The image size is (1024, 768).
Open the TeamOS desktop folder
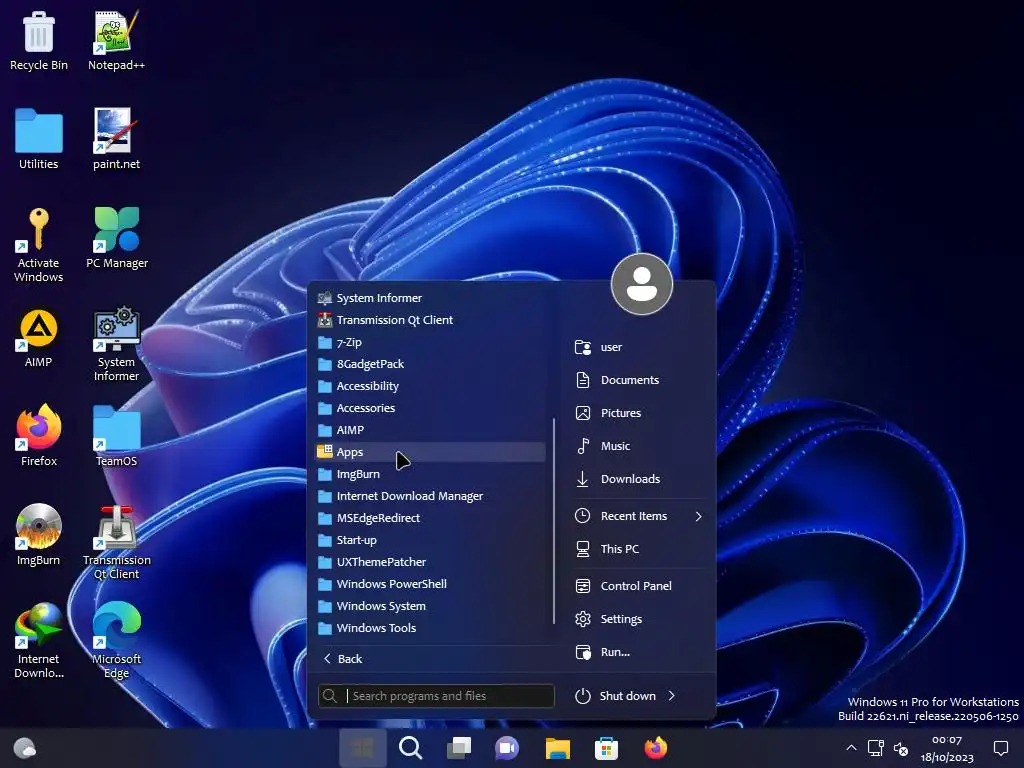[x=116, y=436]
